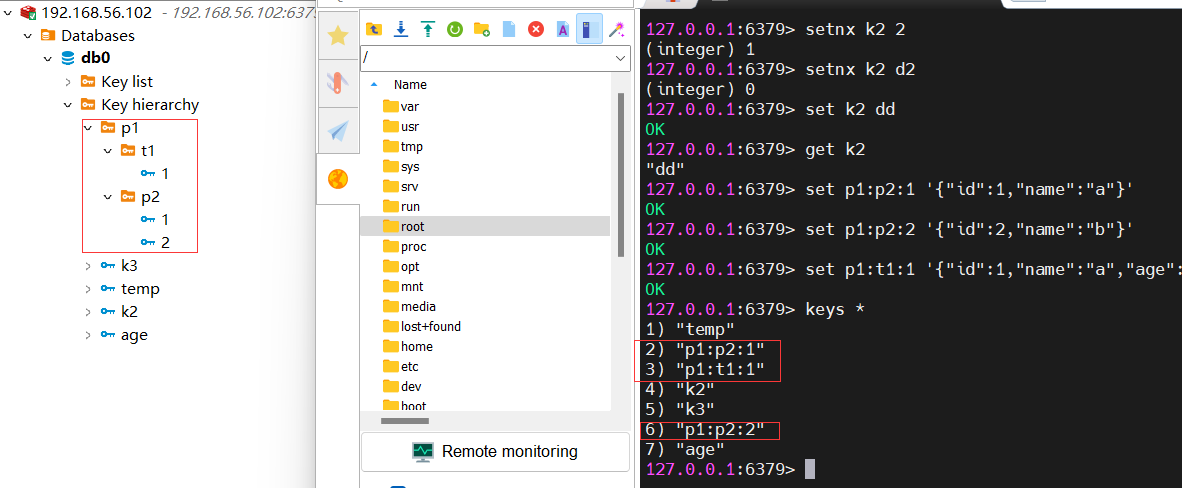Image resolution: width=1182 pixels, height=488 pixels.
Task: Open the remote path dropdown
Action: [620, 59]
